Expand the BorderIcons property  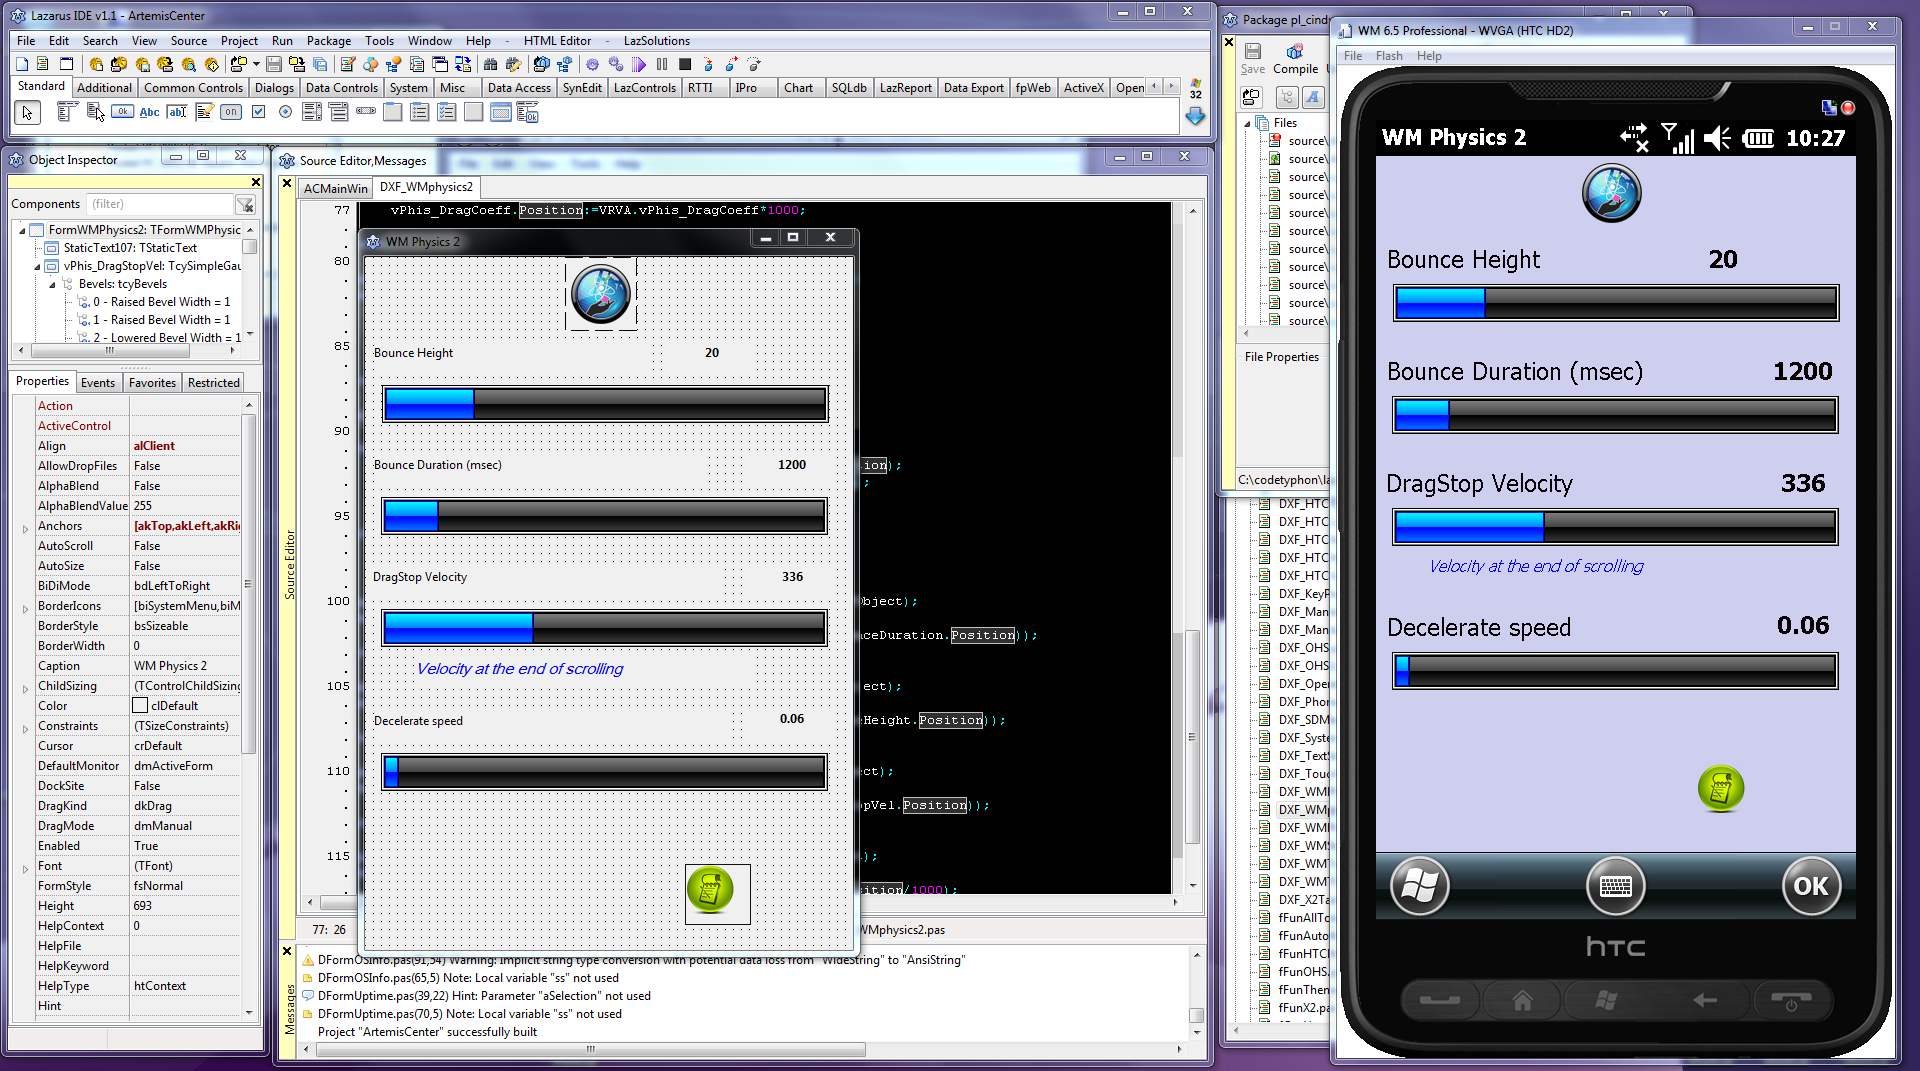point(25,607)
